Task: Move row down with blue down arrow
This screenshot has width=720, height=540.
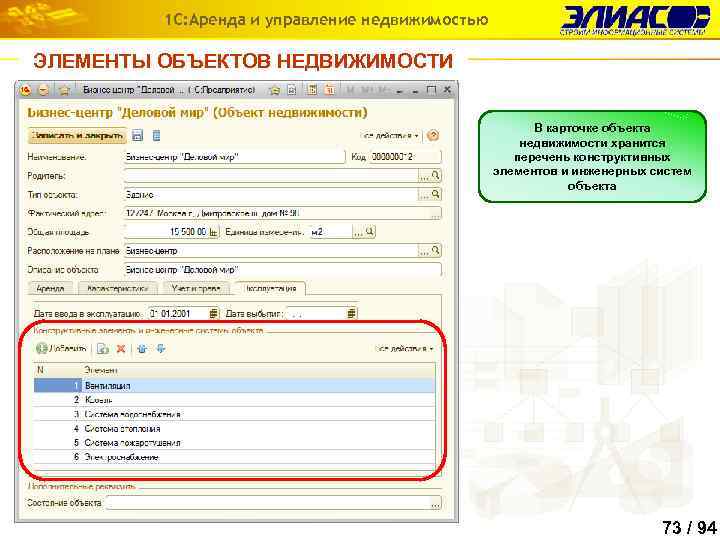Action: 161,349
